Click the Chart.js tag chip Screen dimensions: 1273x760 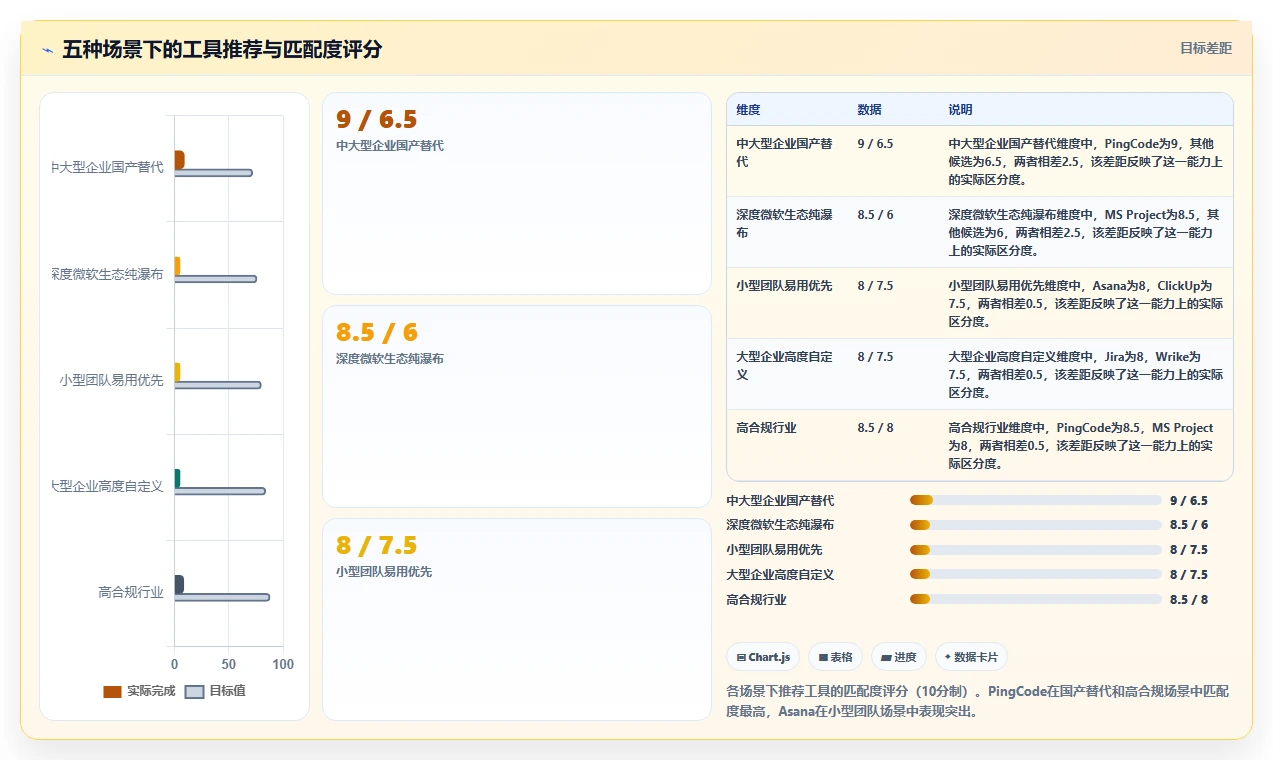coord(763,657)
